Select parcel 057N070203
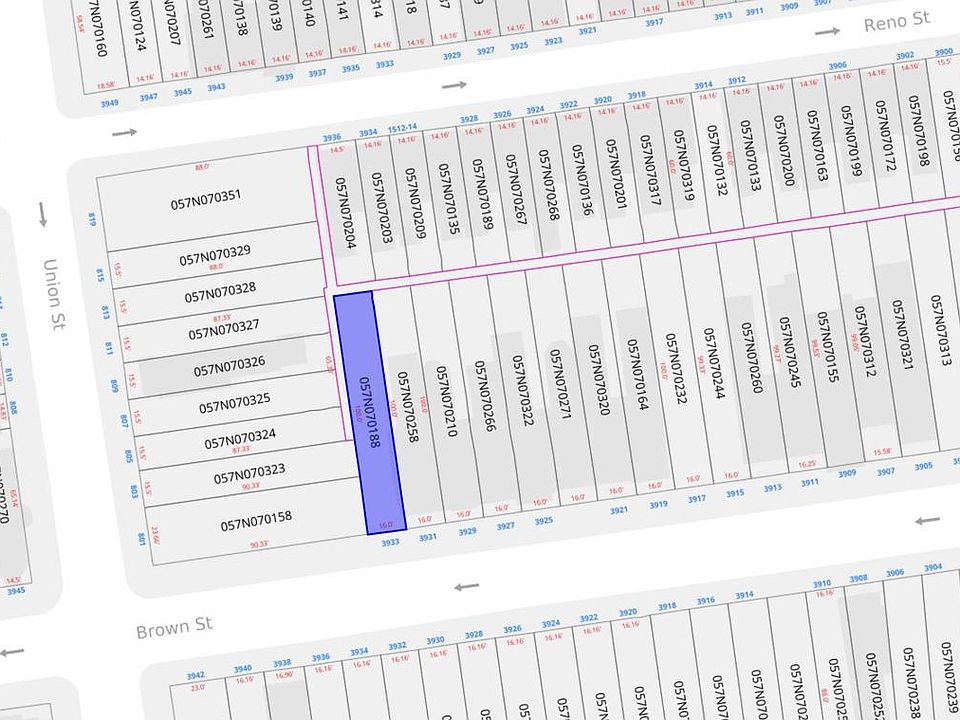 coord(381,207)
